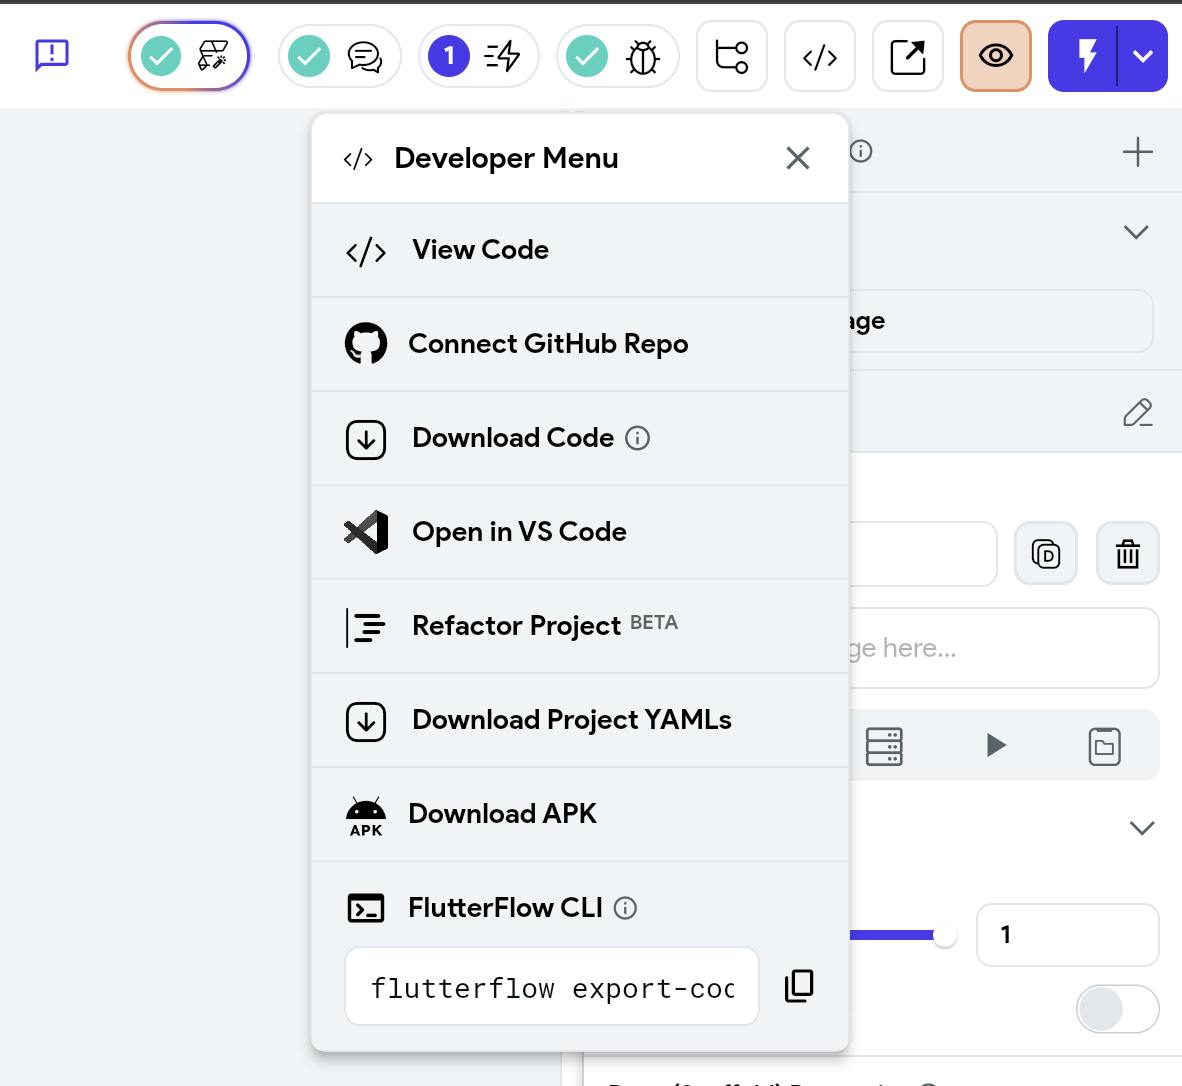The width and height of the screenshot is (1182, 1086).
Task: Open the branching version control icon
Action: (x=731, y=56)
